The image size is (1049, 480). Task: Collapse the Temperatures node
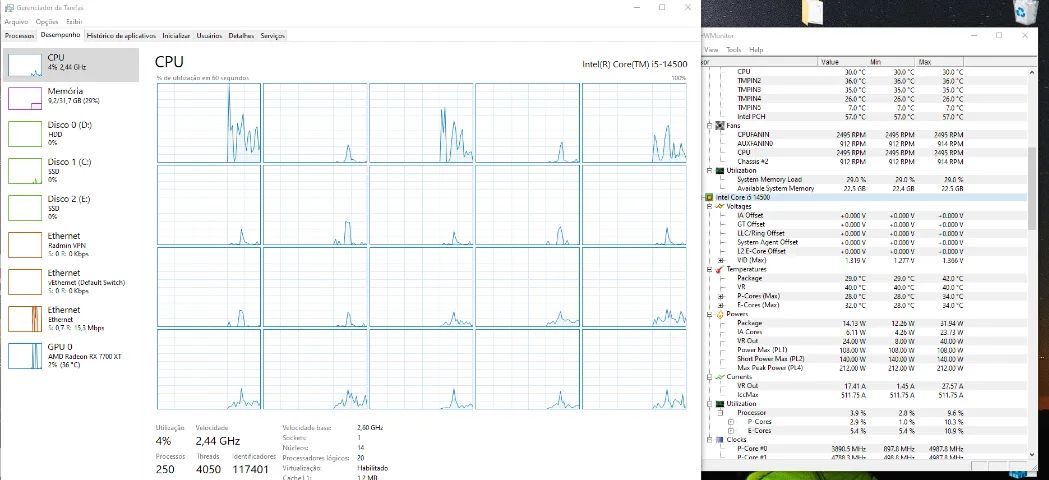coord(710,269)
